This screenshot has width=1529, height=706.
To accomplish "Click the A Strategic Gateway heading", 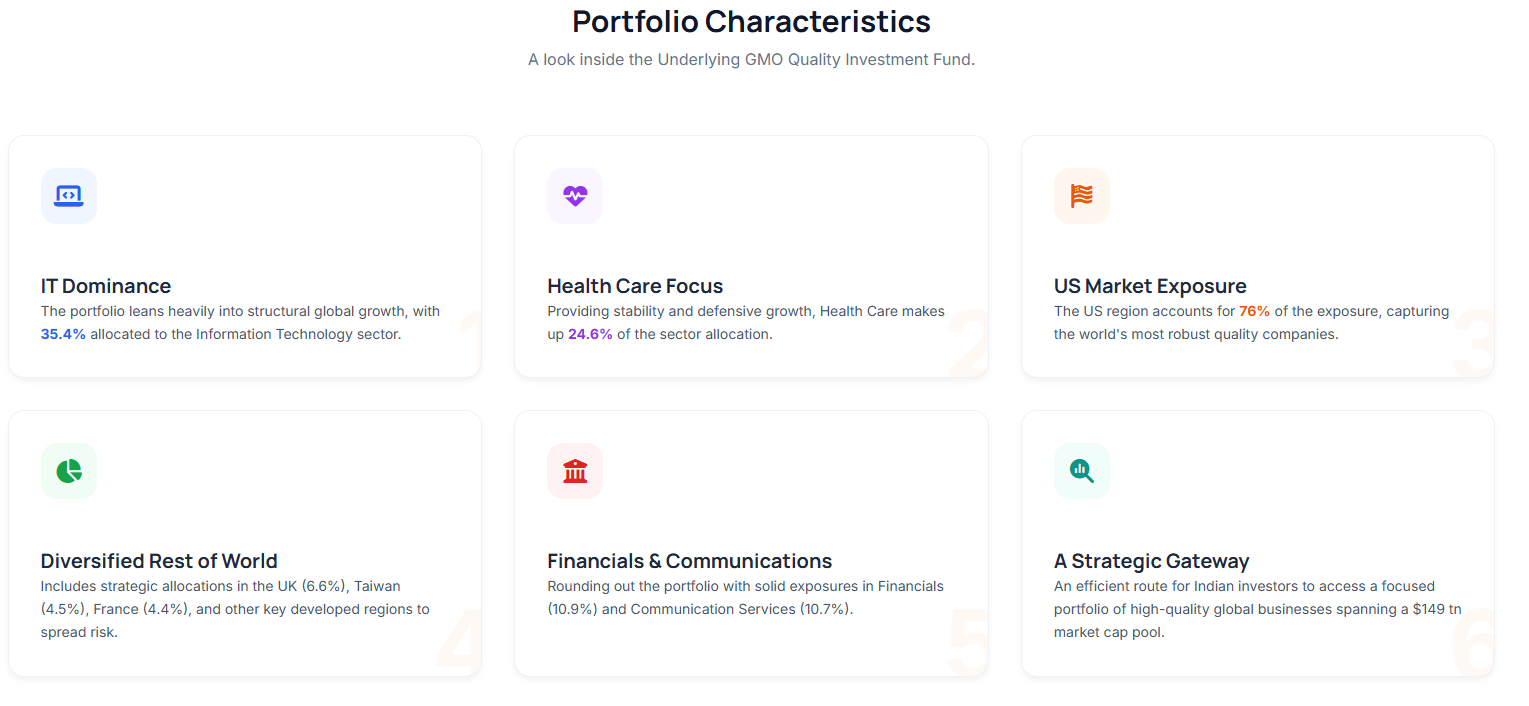I will pos(1151,561).
